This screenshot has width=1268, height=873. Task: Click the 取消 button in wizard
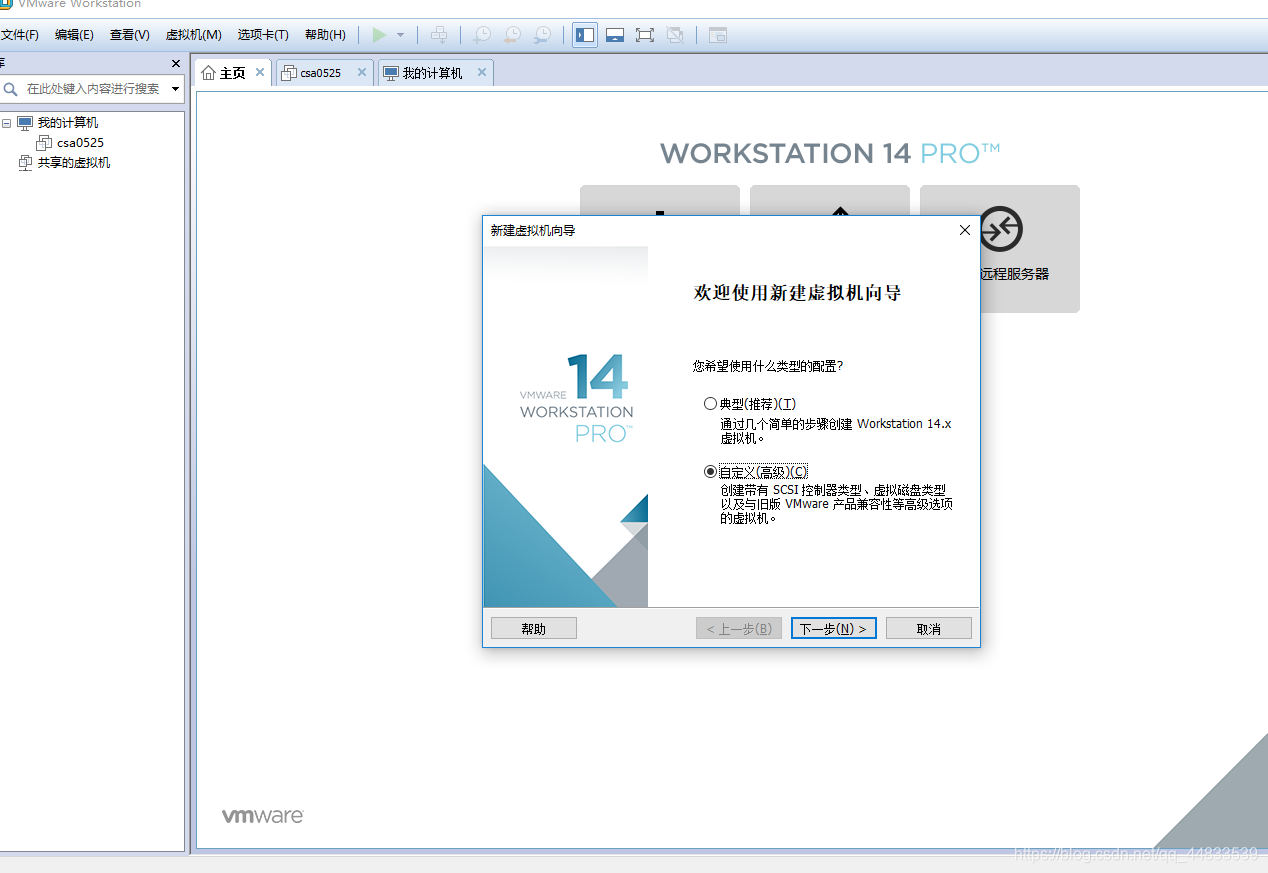tap(928, 628)
